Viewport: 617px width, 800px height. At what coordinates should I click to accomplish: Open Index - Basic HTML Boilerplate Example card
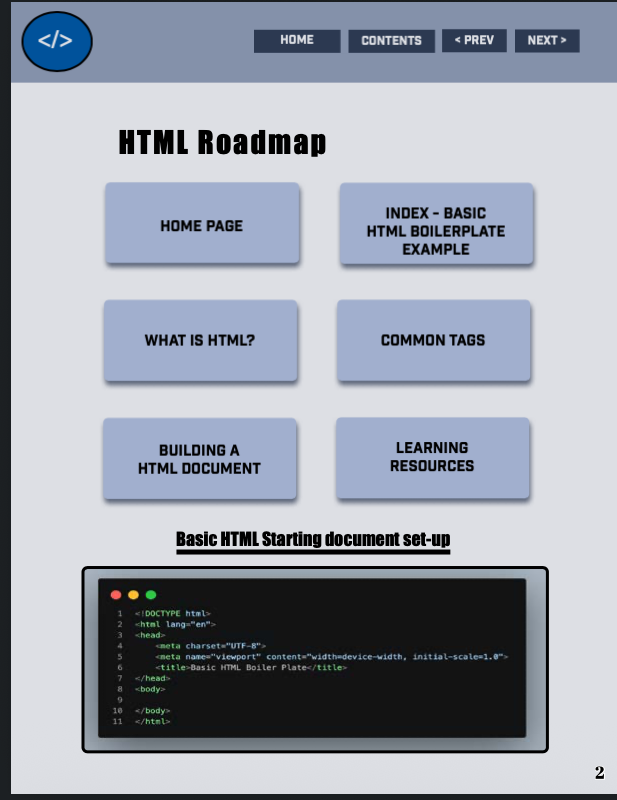tap(436, 223)
